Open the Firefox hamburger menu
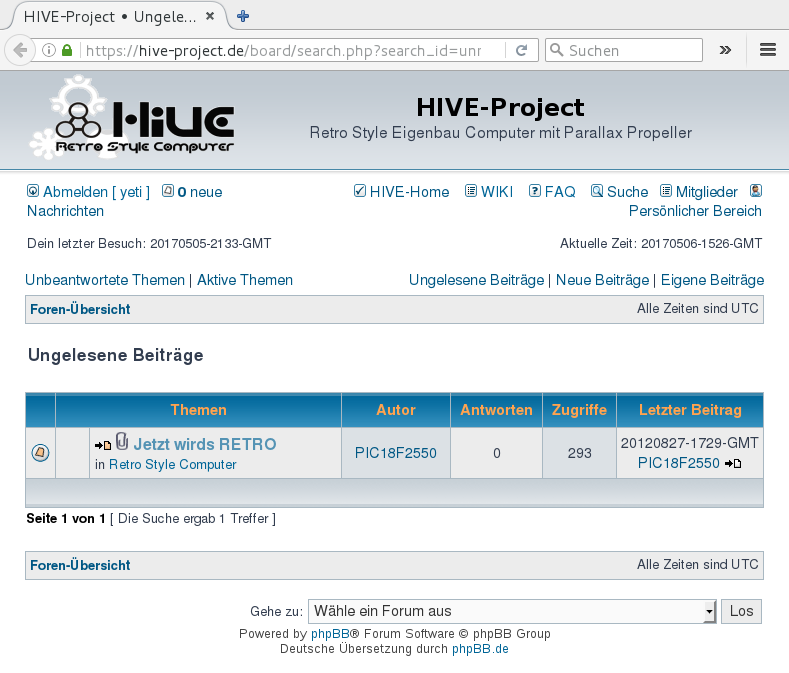 coord(768,50)
